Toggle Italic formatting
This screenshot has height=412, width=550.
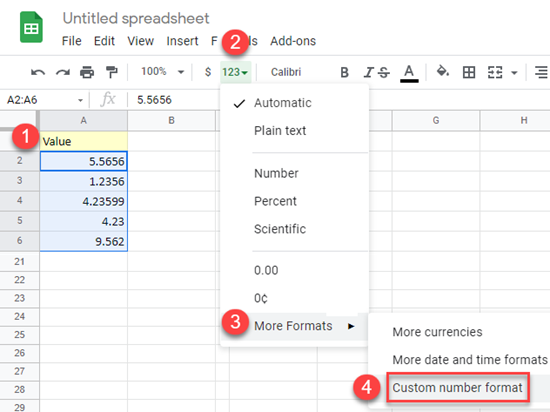368,72
